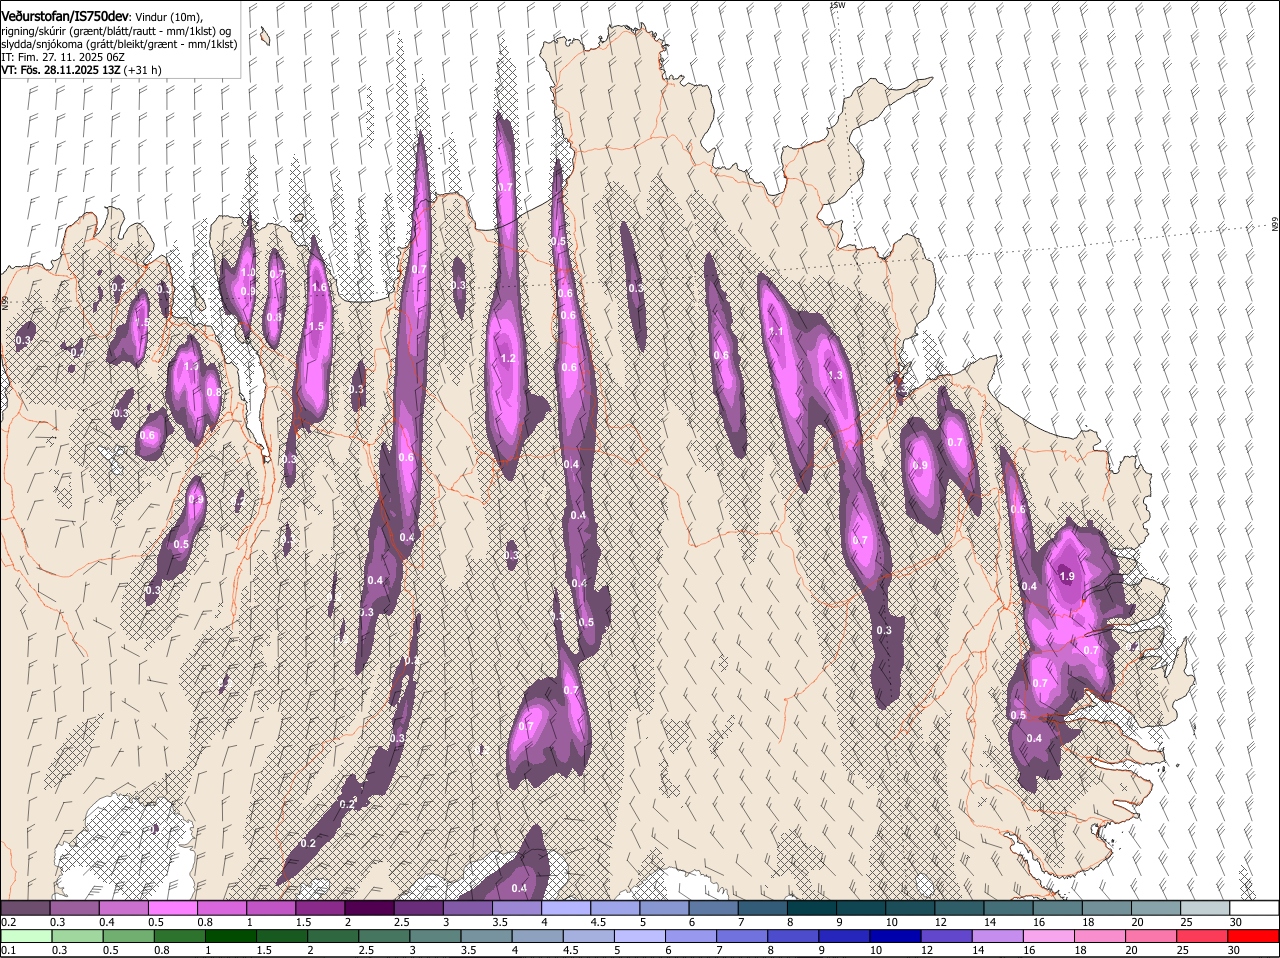Click the 'VT: Fös. 28.11.2025 13Z' valid time

60,70
